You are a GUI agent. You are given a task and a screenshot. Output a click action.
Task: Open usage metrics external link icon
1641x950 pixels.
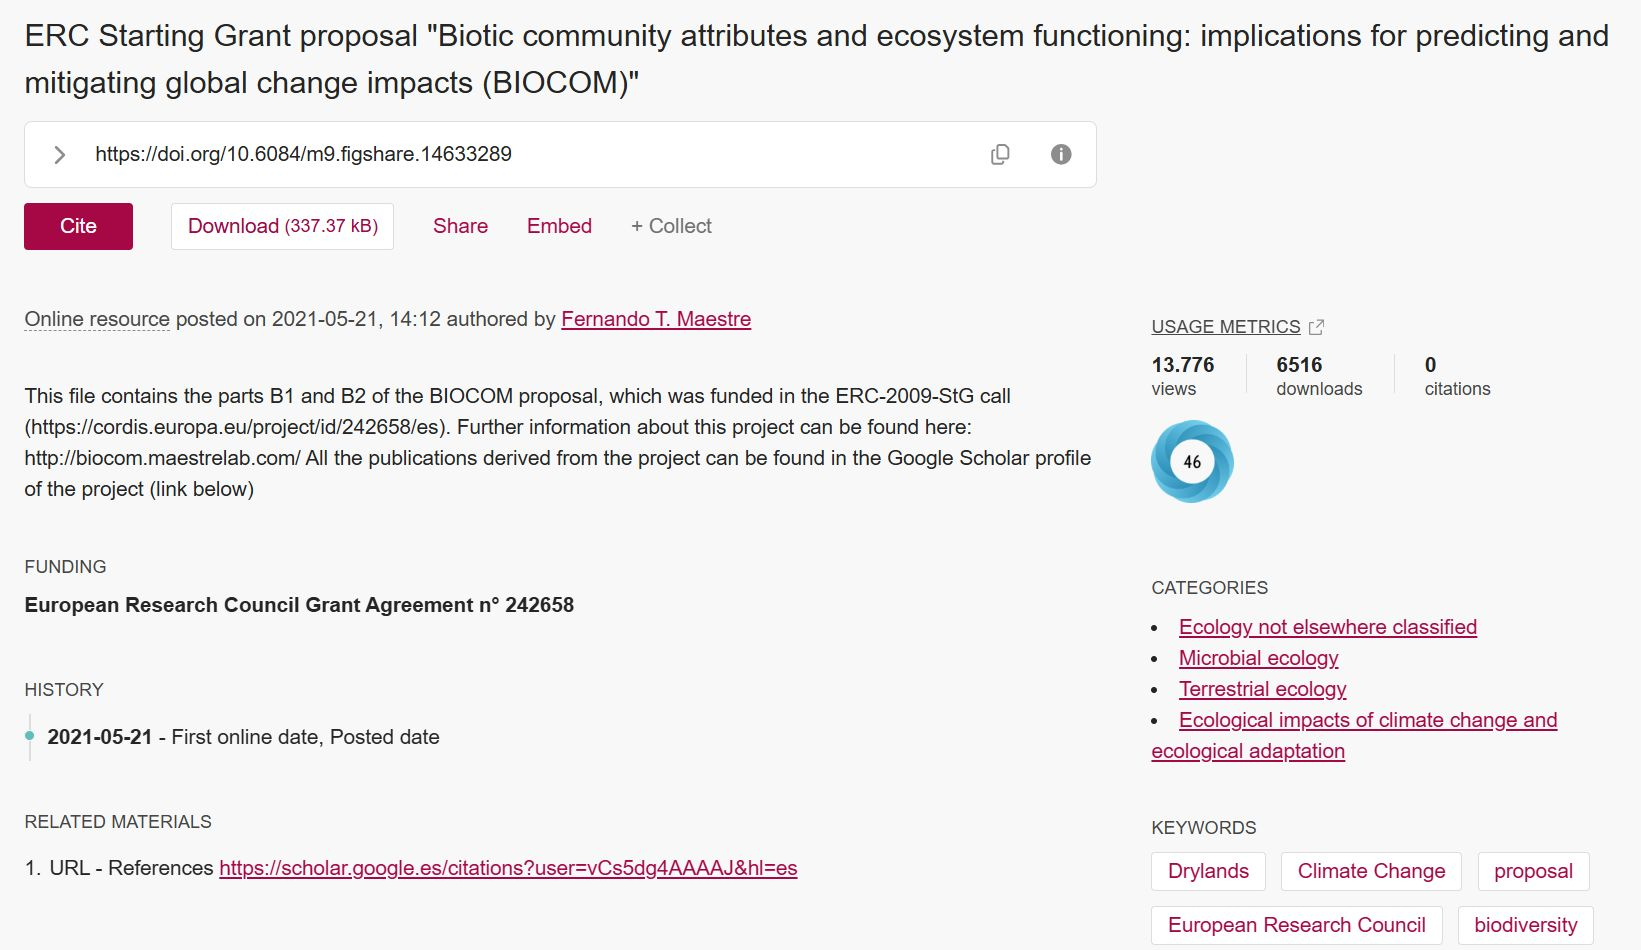point(1316,327)
